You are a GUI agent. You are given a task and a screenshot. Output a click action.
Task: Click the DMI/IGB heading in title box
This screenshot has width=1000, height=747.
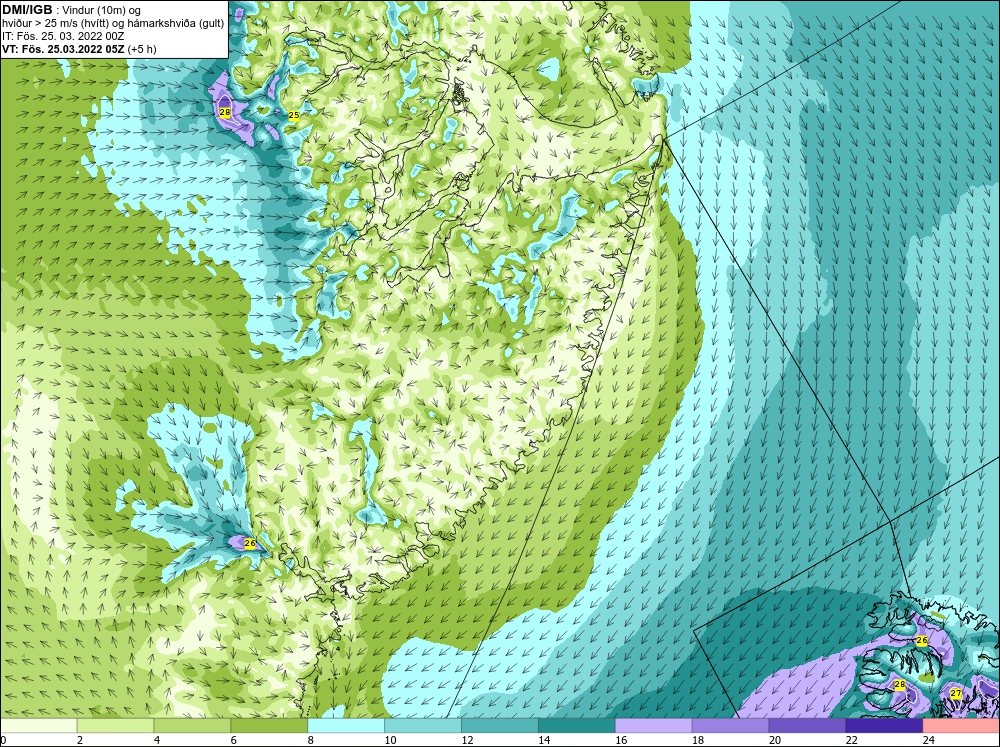tap(27, 10)
